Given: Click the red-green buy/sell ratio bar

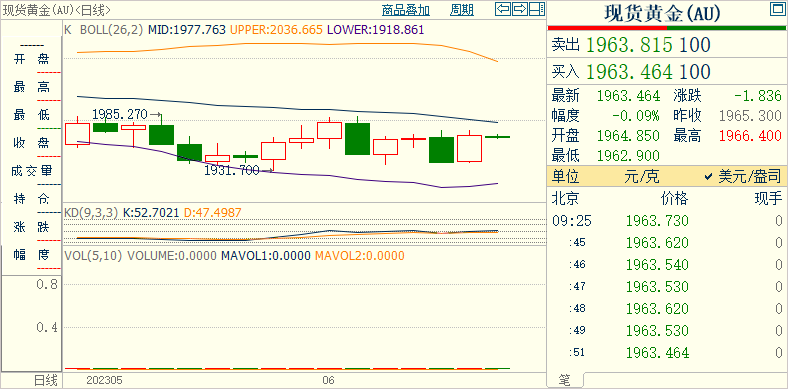Looking at the screenshot, I should pyautogui.click(x=667, y=28).
